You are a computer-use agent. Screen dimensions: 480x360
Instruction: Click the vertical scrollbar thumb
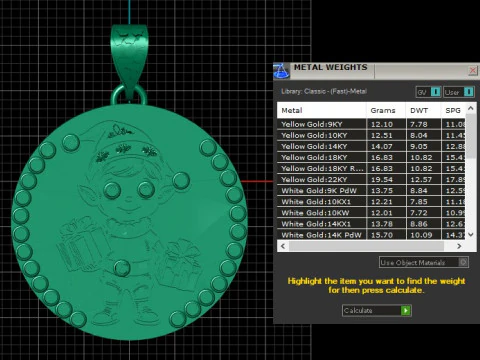tap(471, 136)
